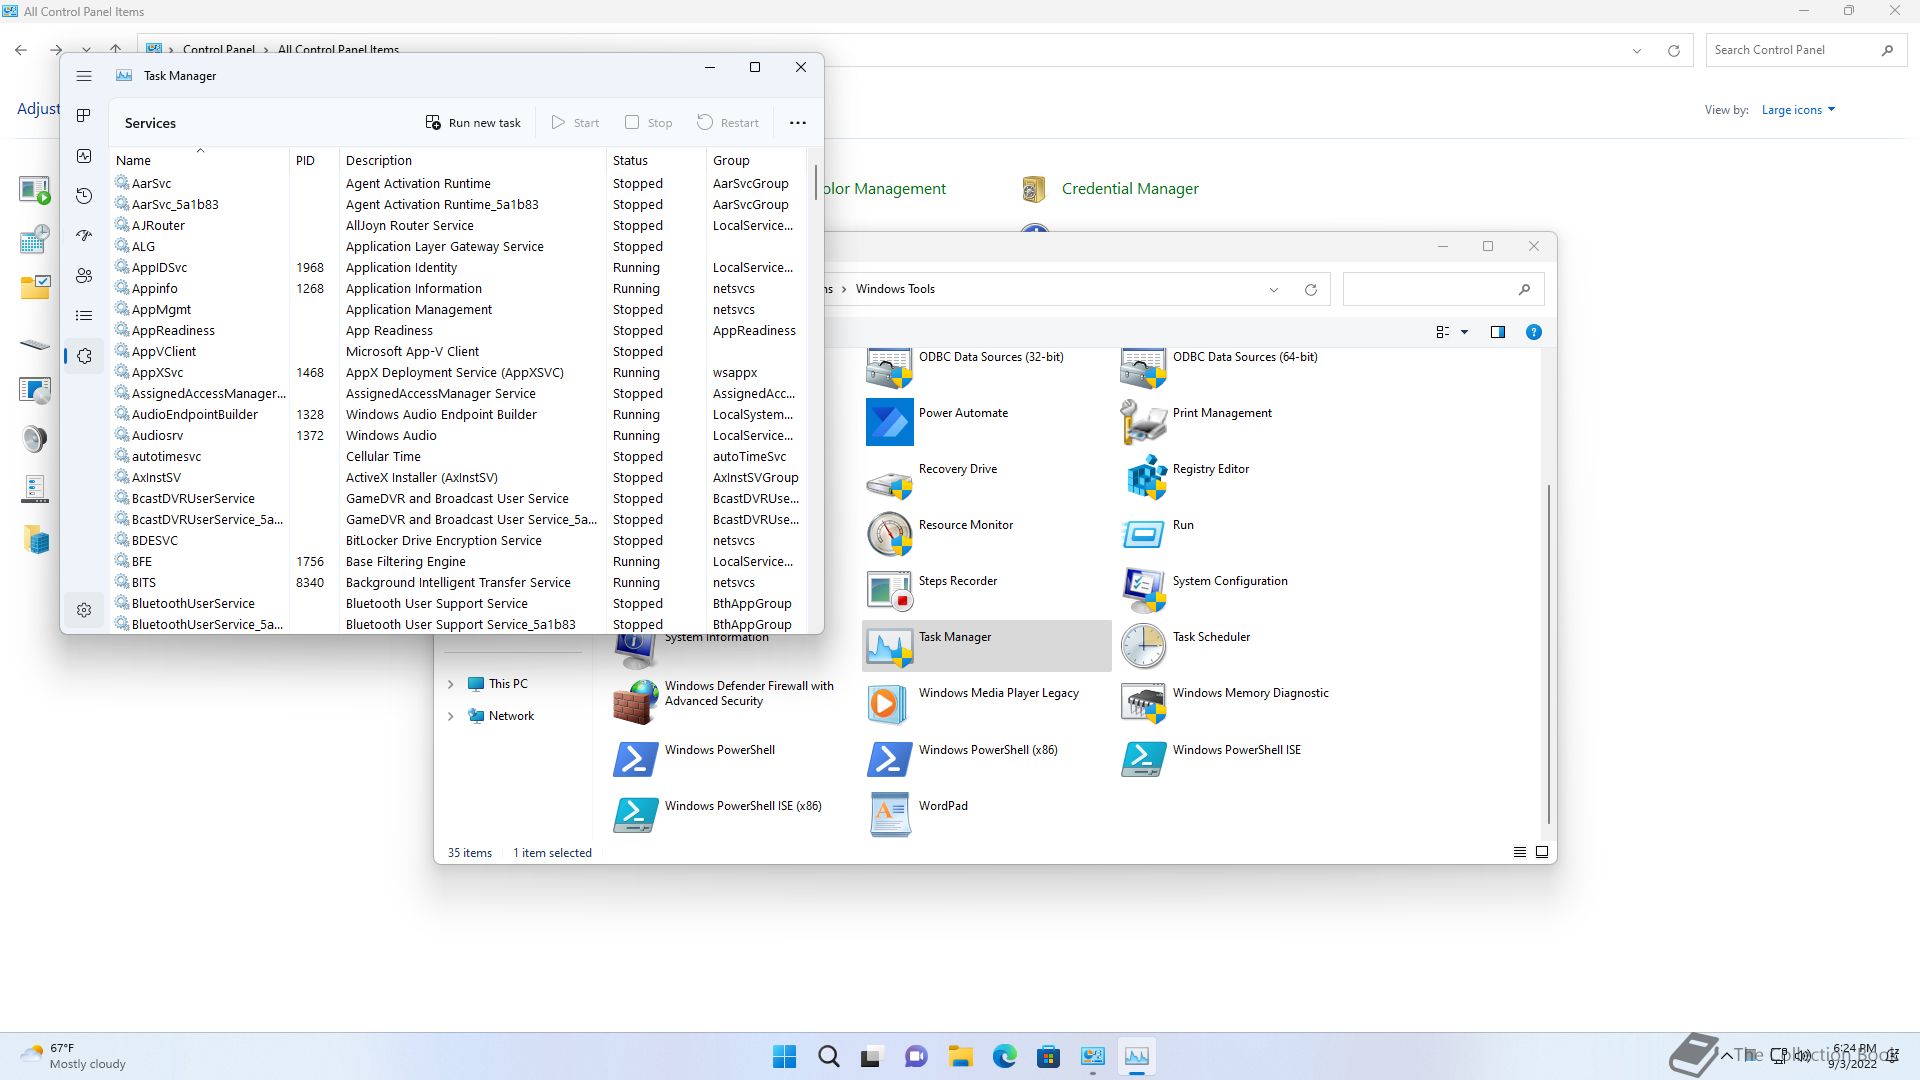Screen dimensions: 1920x1080
Task: Click the Restart service button
Action: click(x=728, y=123)
